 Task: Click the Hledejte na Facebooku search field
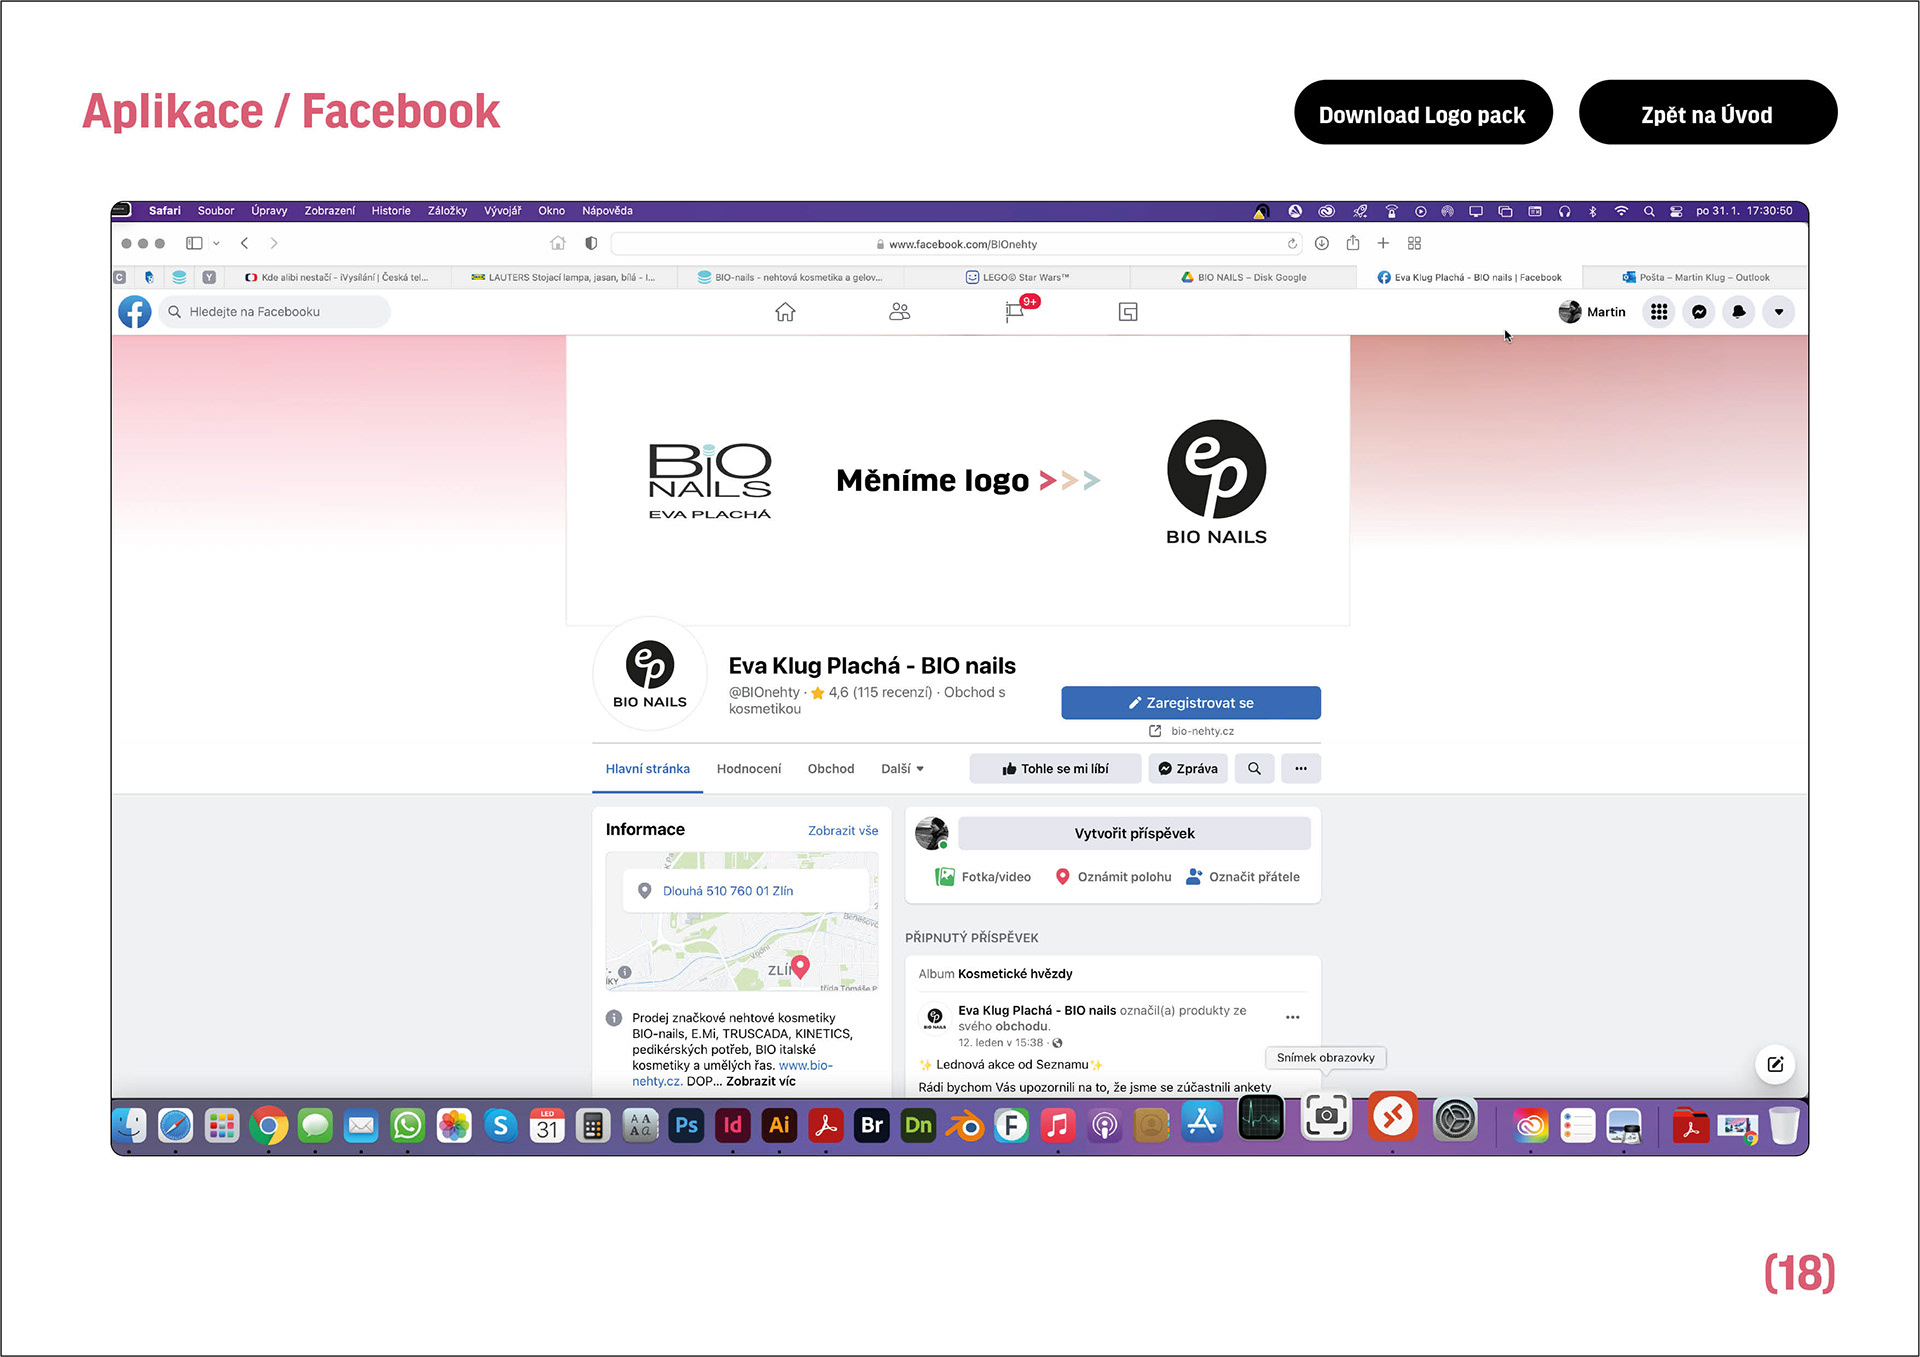click(275, 312)
